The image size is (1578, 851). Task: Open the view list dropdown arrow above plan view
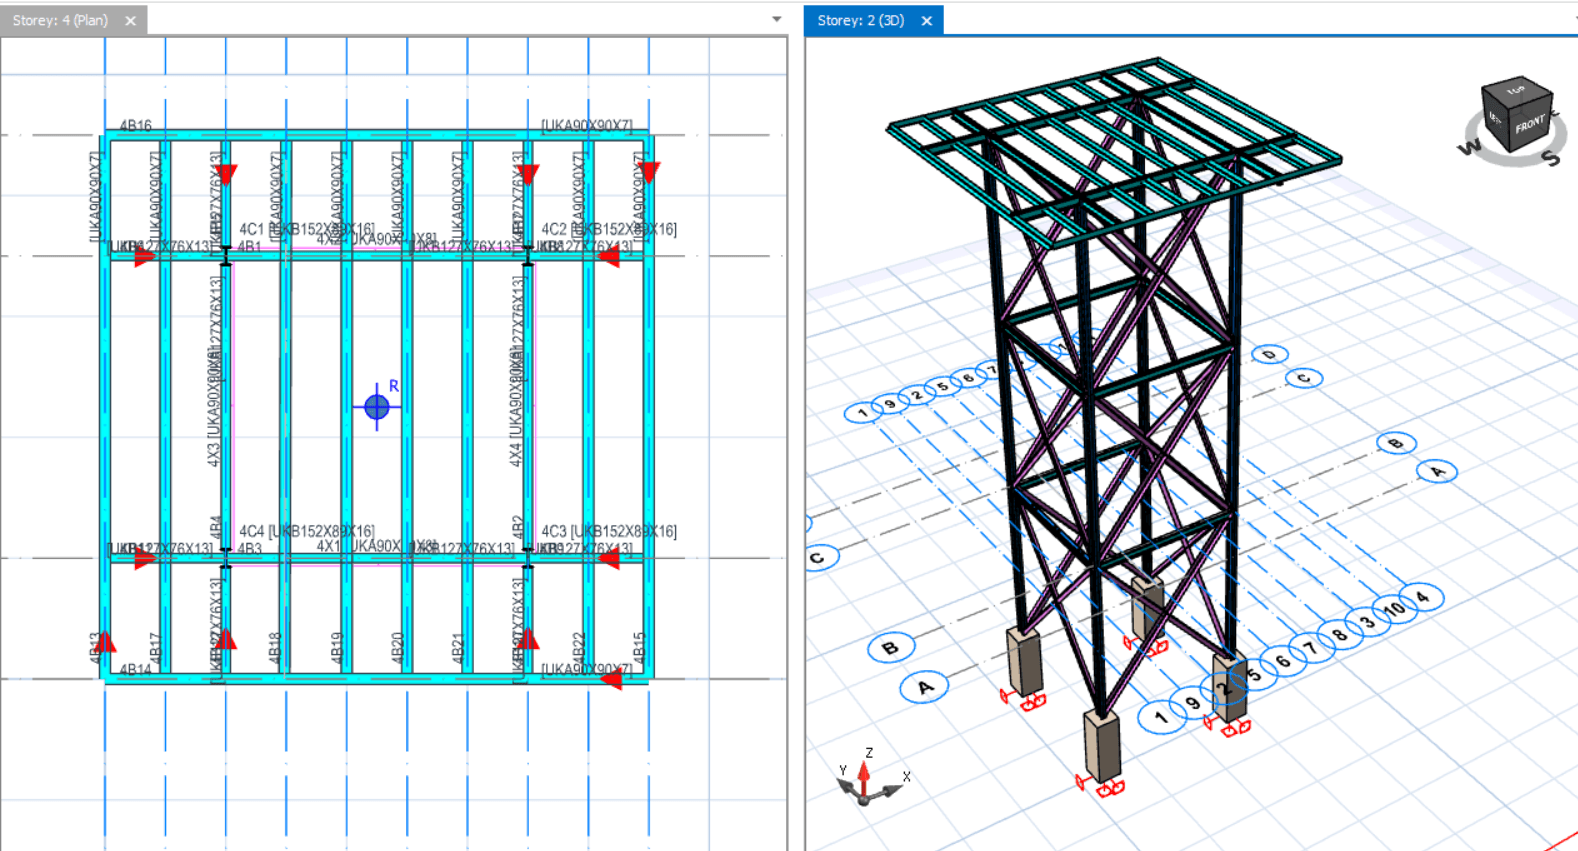[776, 19]
